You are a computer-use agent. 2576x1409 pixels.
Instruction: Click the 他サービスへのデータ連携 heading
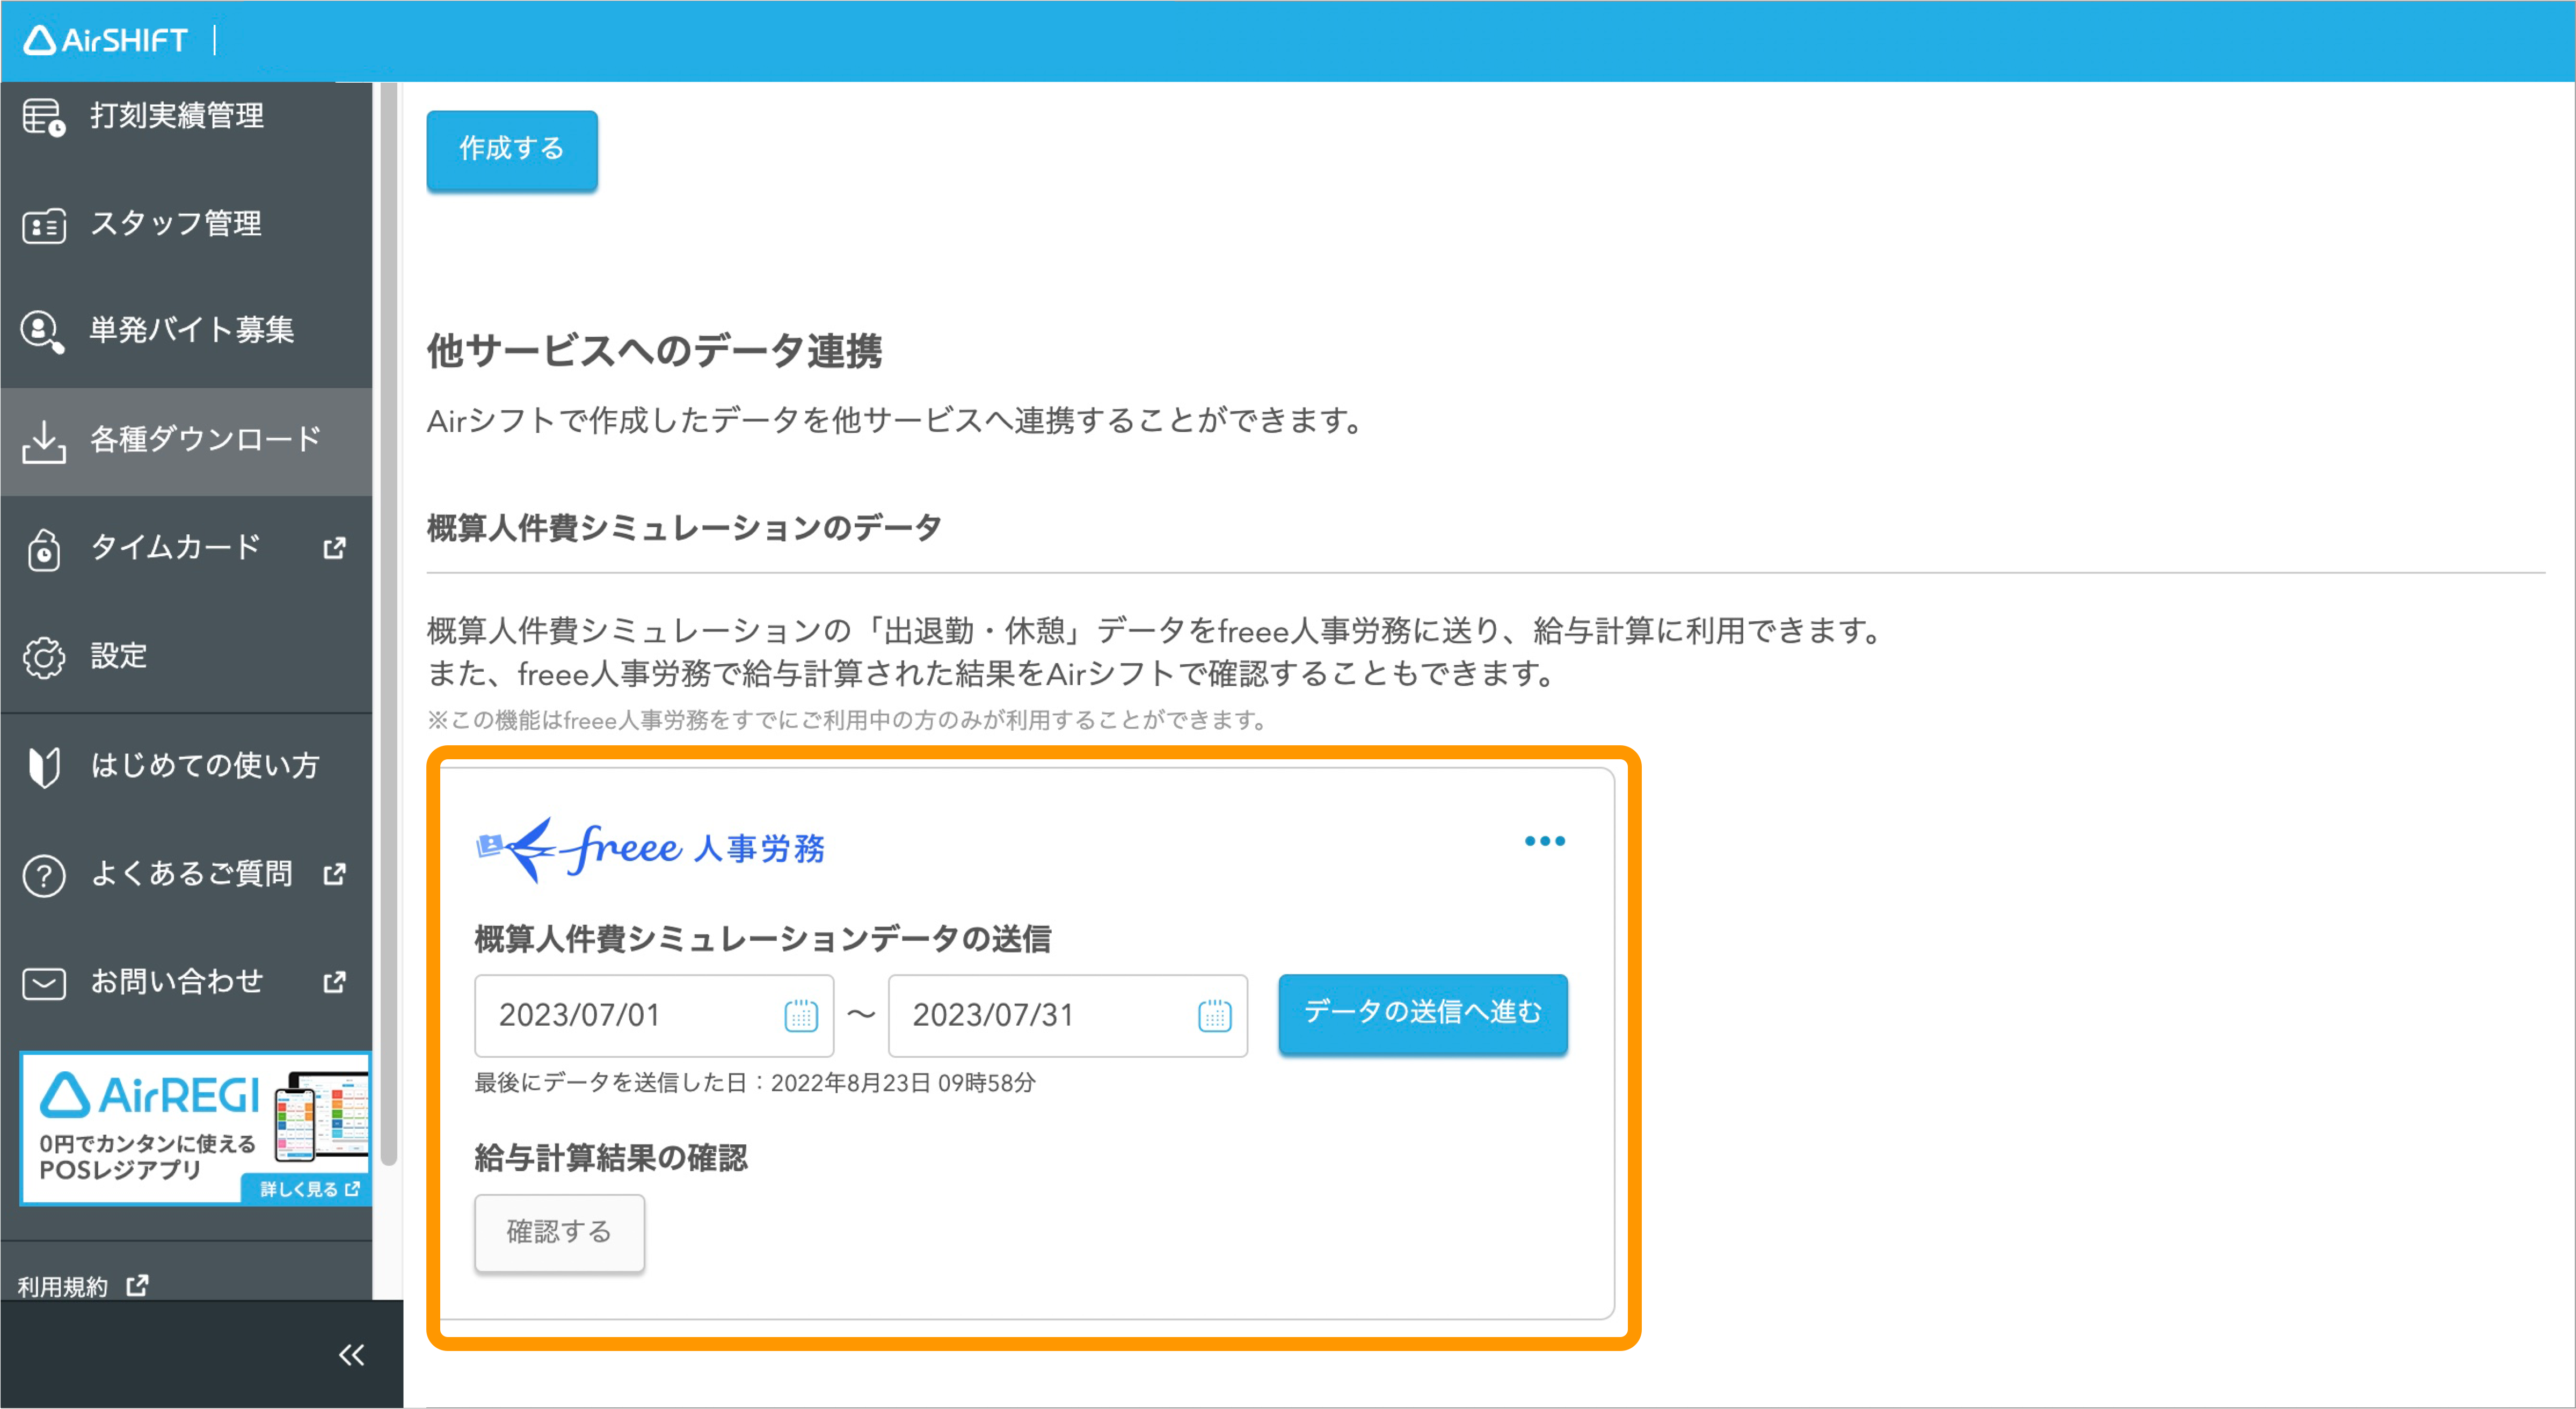[x=655, y=352]
